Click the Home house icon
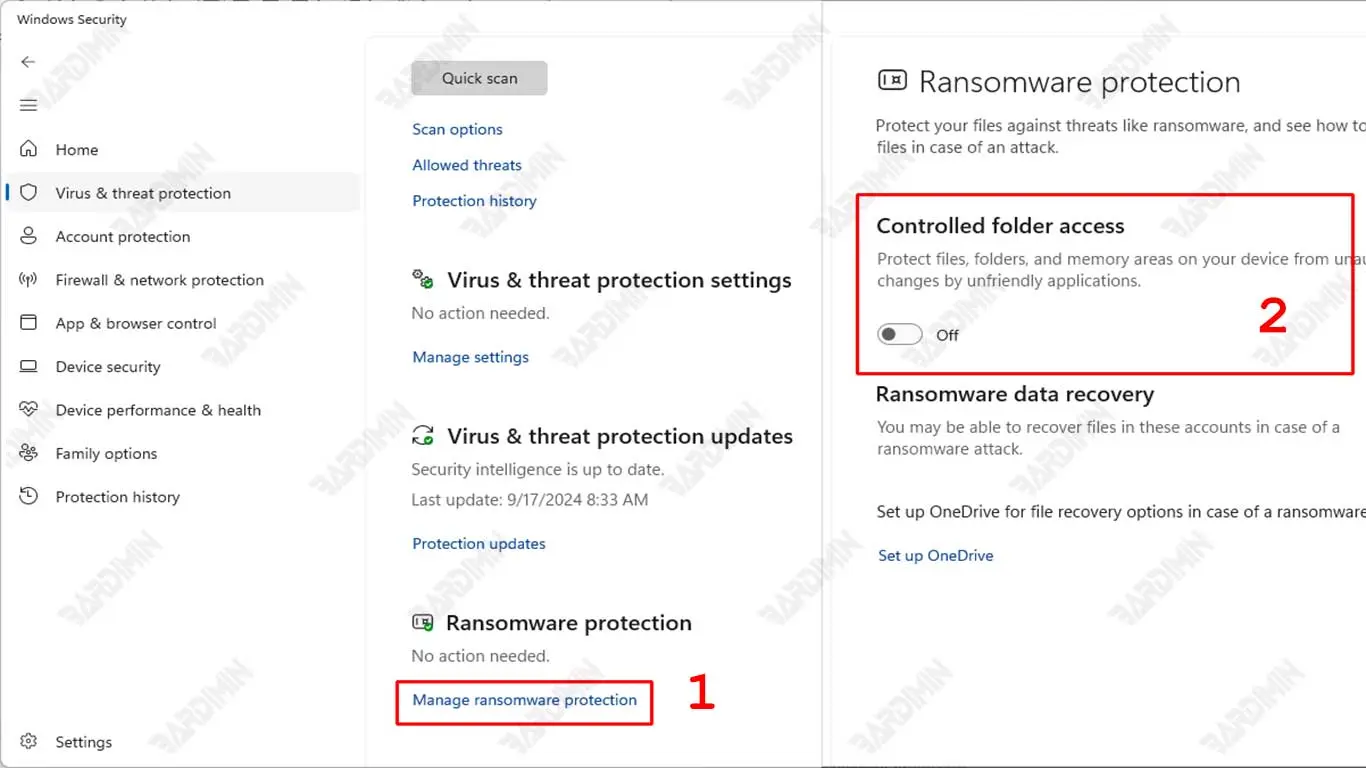 coord(29,149)
